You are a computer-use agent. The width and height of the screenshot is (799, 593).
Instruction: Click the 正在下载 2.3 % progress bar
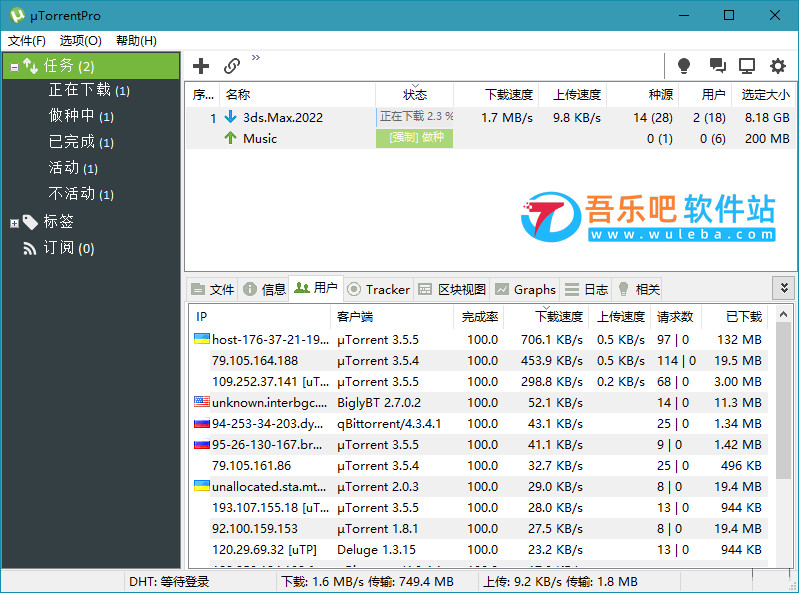point(415,117)
